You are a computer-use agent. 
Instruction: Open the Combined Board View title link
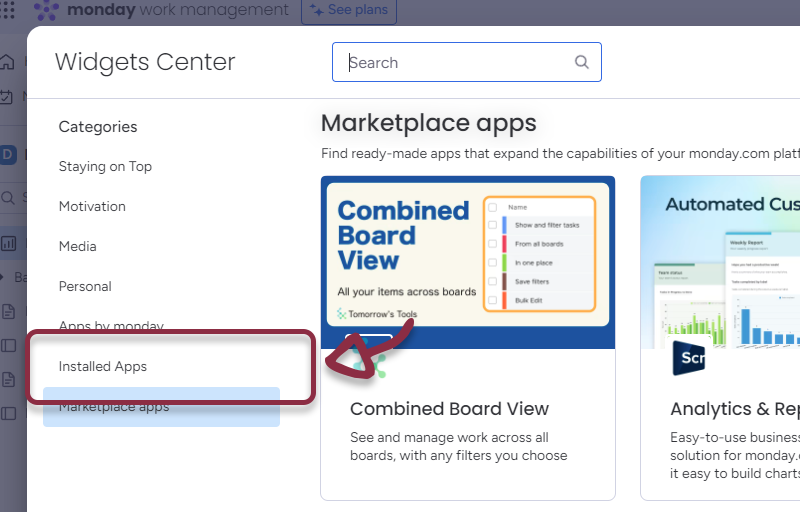pos(449,408)
